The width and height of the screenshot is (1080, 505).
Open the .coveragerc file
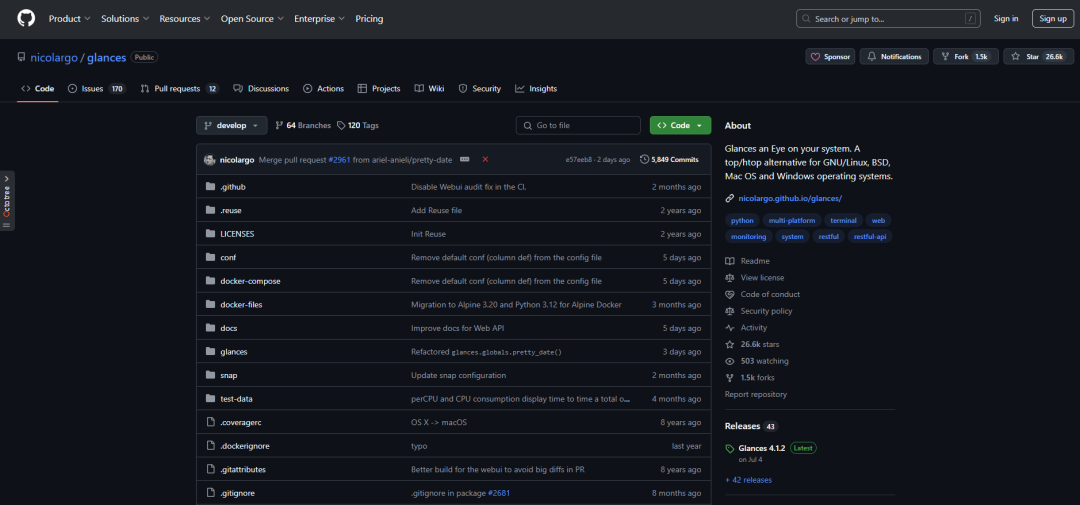(242, 422)
